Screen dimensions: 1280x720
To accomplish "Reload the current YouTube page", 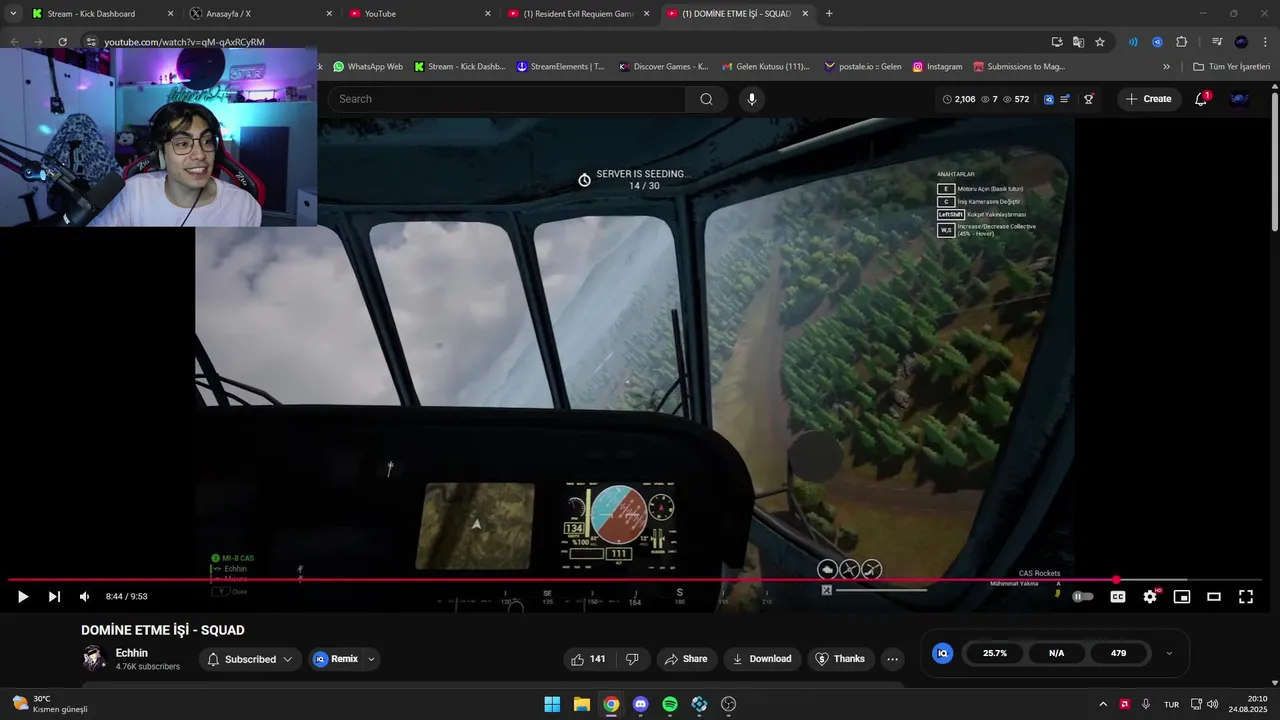I will point(62,42).
